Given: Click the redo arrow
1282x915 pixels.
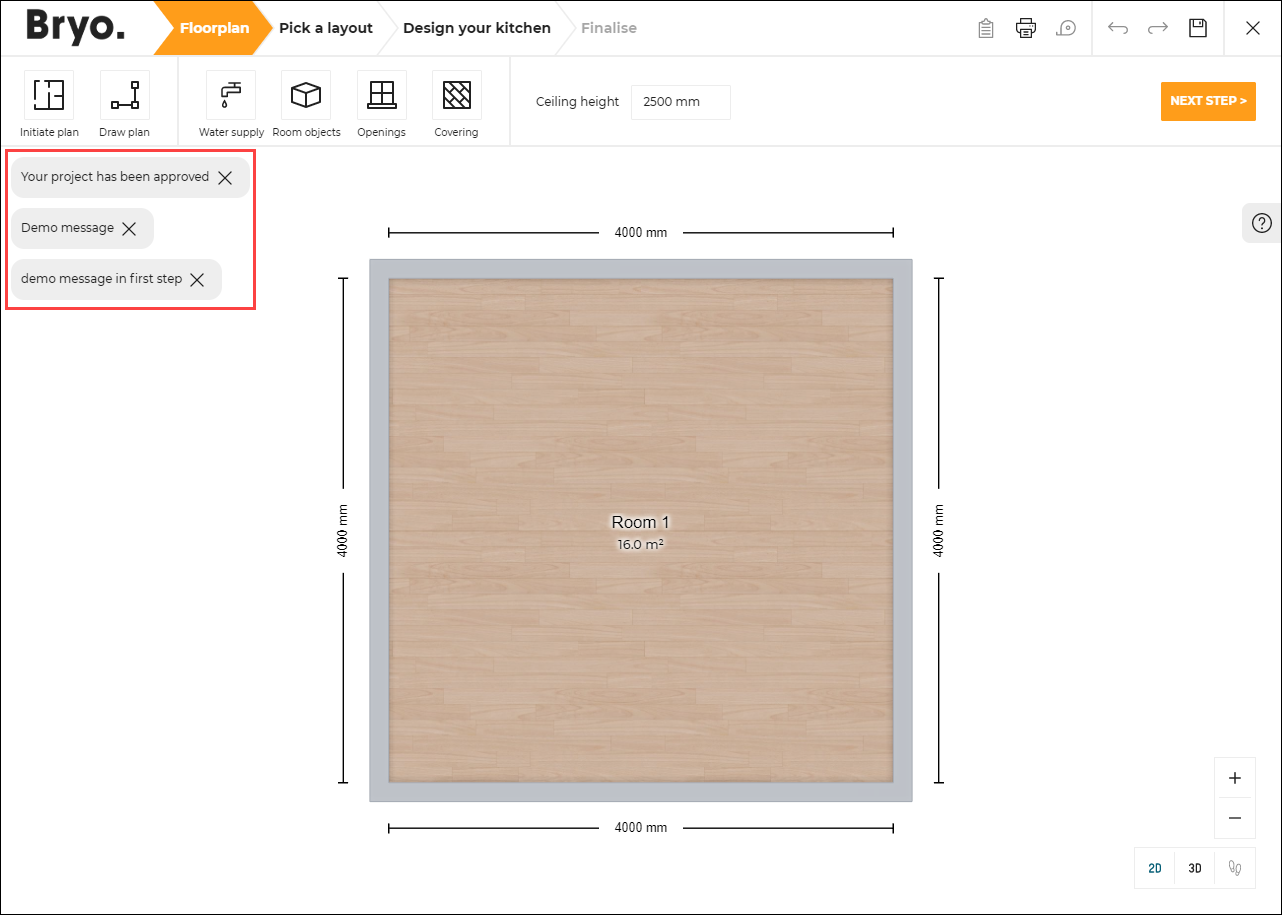Looking at the screenshot, I should click(x=1158, y=28).
